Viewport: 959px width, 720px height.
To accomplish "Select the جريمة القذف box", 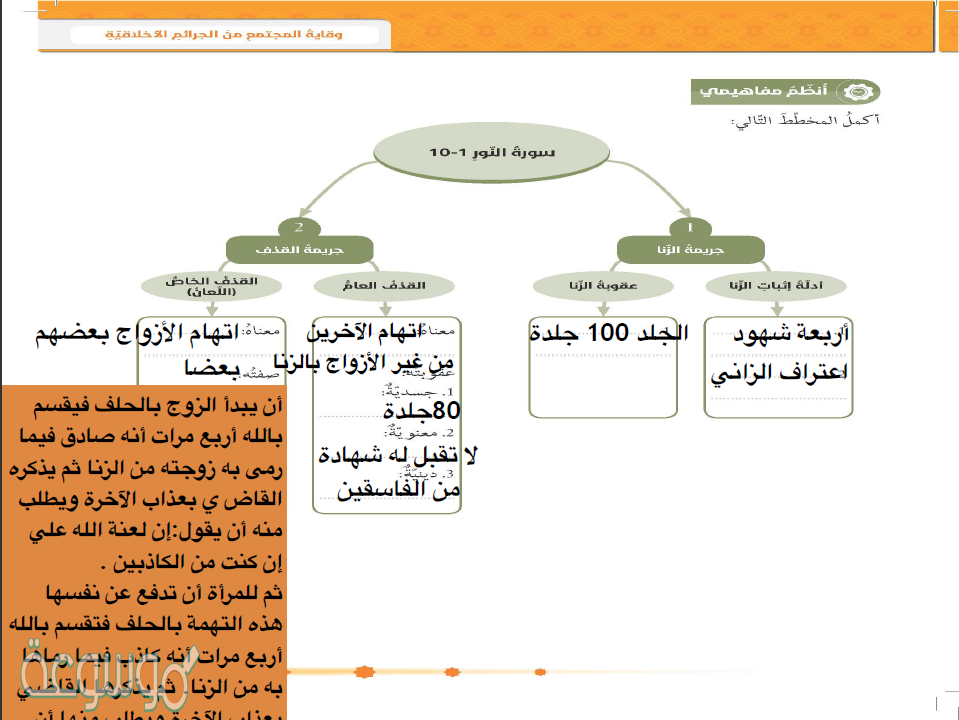I will [299, 250].
